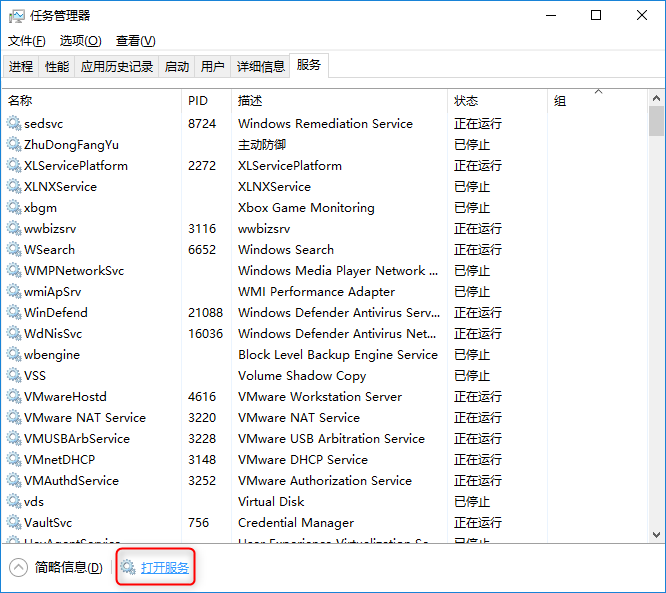The image size is (666, 593).
Task: Click 正在运行 status in WSearch row
Action: pos(478,249)
